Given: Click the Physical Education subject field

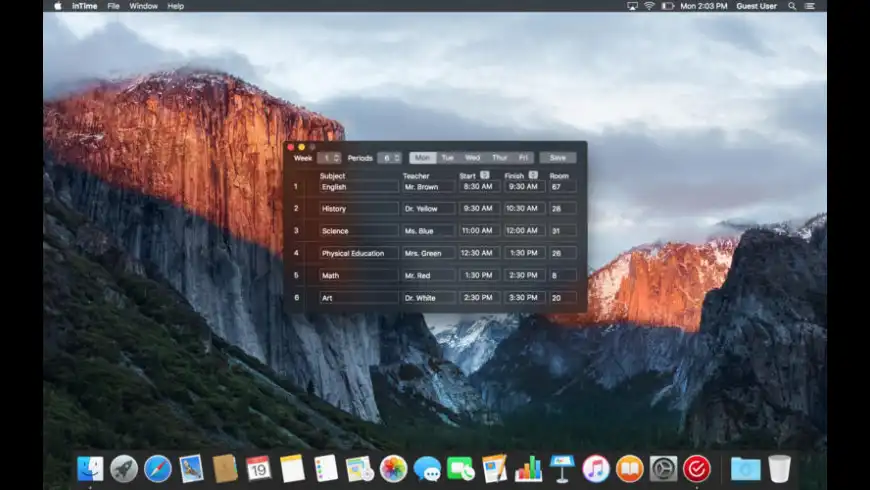Looking at the screenshot, I should click(x=358, y=253).
